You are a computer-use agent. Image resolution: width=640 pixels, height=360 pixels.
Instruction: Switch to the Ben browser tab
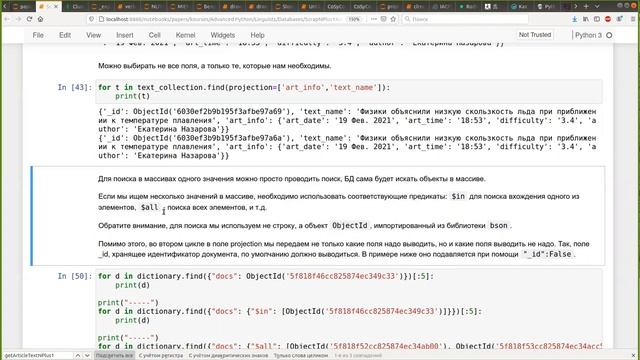coord(208,7)
